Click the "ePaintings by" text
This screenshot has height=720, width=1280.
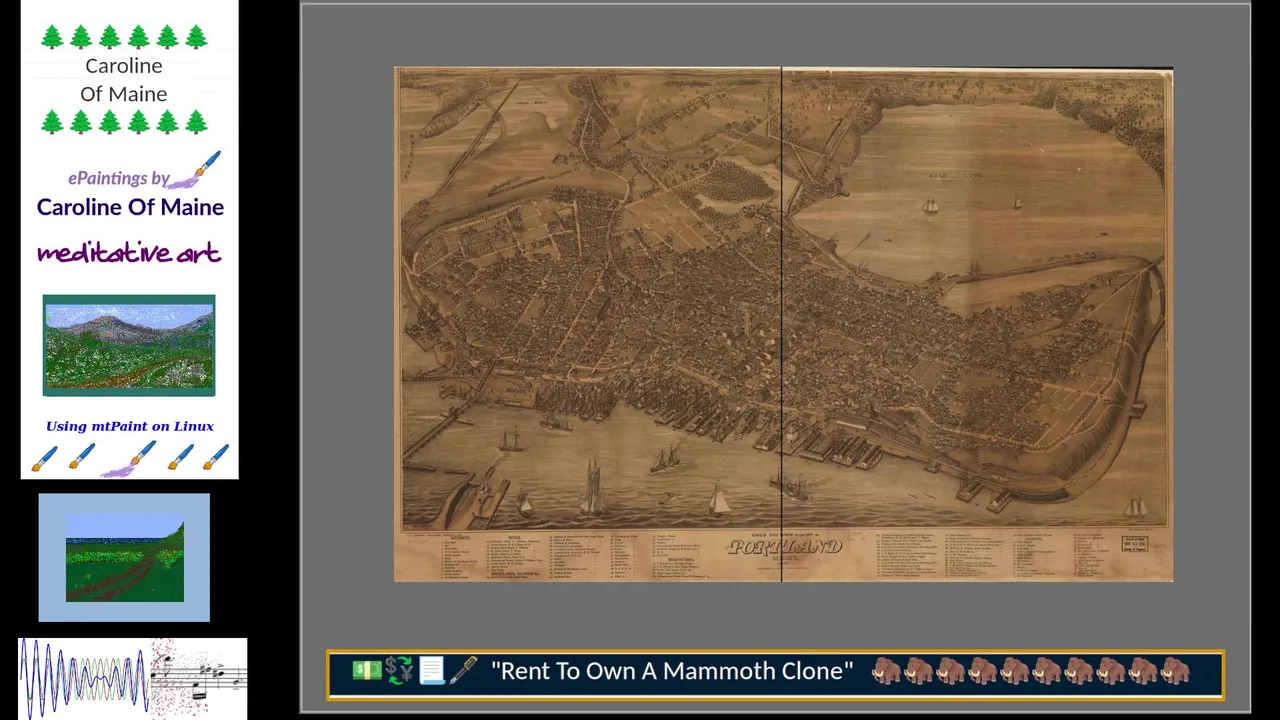(118, 178)
